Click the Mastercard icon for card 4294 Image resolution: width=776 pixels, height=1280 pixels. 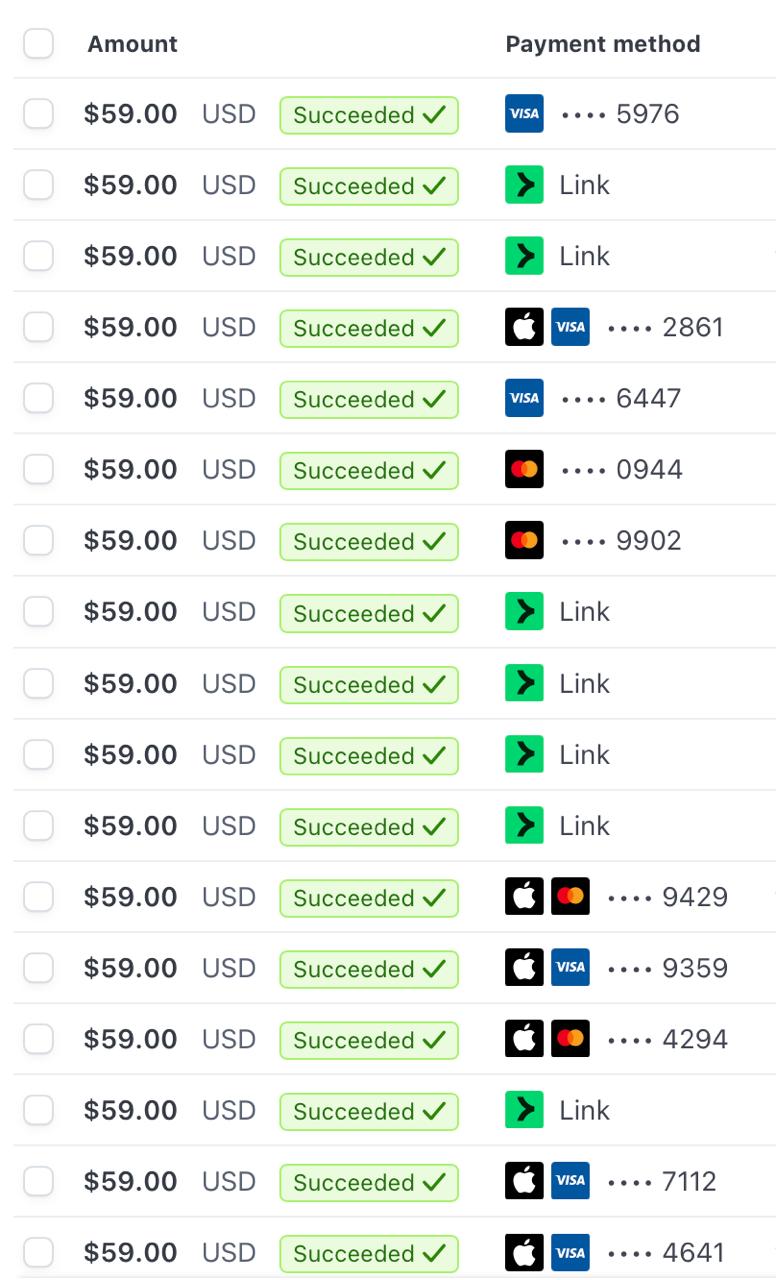click(x=570, y=1039)
